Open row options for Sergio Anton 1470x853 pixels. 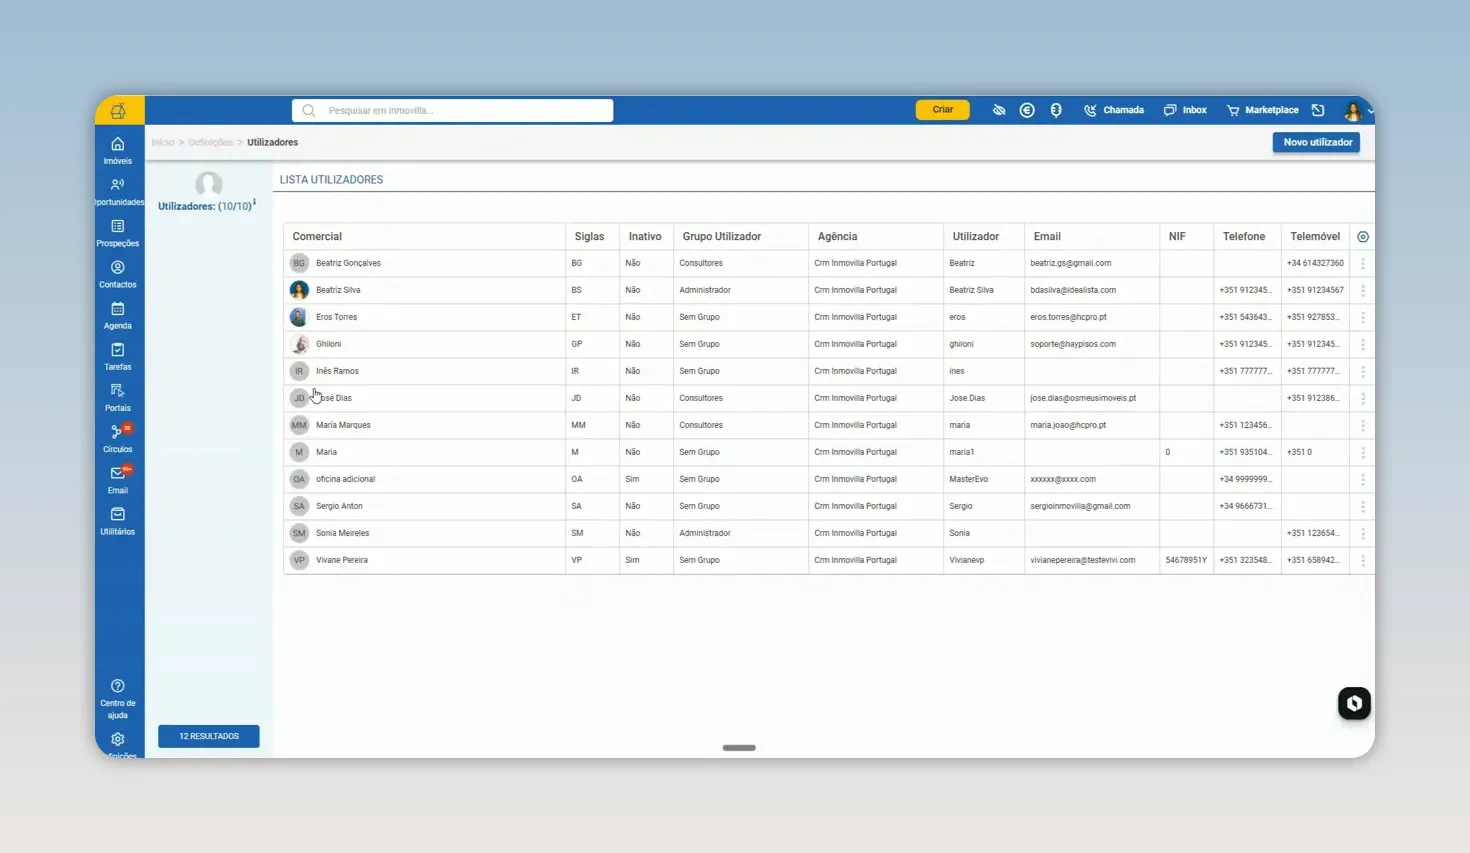(x=1363, y=507)
